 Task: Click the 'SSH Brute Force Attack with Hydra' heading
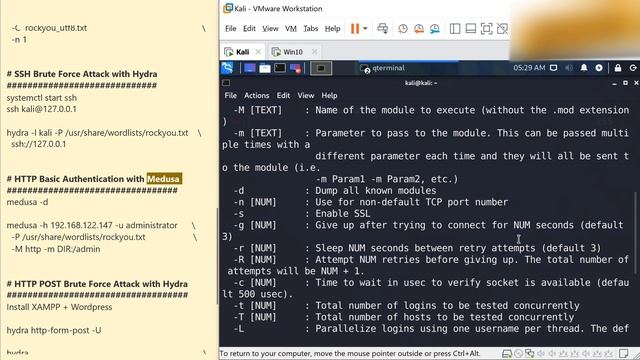pyautogui.click(x=82, y=74)
